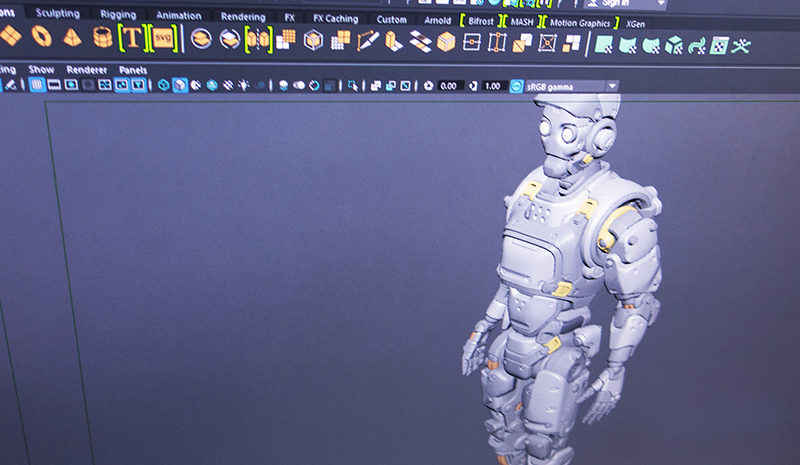This screenshot has width=800, height=465.
Task: Toggle Use All Lights lightbulb icon
Action: (x=244, y=85)
